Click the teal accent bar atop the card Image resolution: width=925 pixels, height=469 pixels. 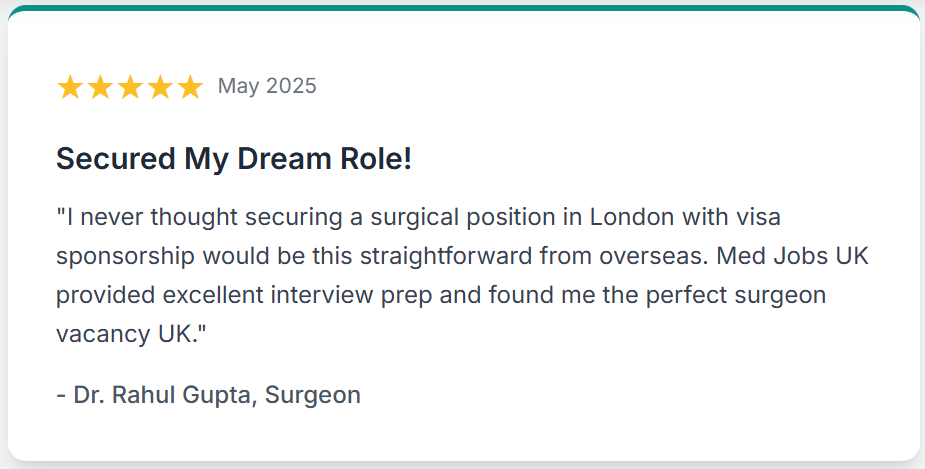pos(464,8)
